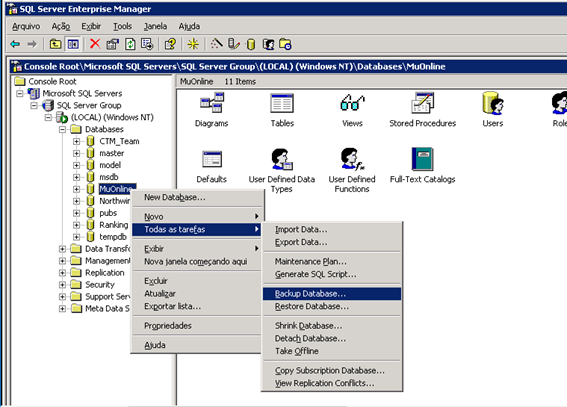Click the Register server toolbar icon
Image resolution: width=567 pixels, height=407 pixels.
[x=233, y=44]
